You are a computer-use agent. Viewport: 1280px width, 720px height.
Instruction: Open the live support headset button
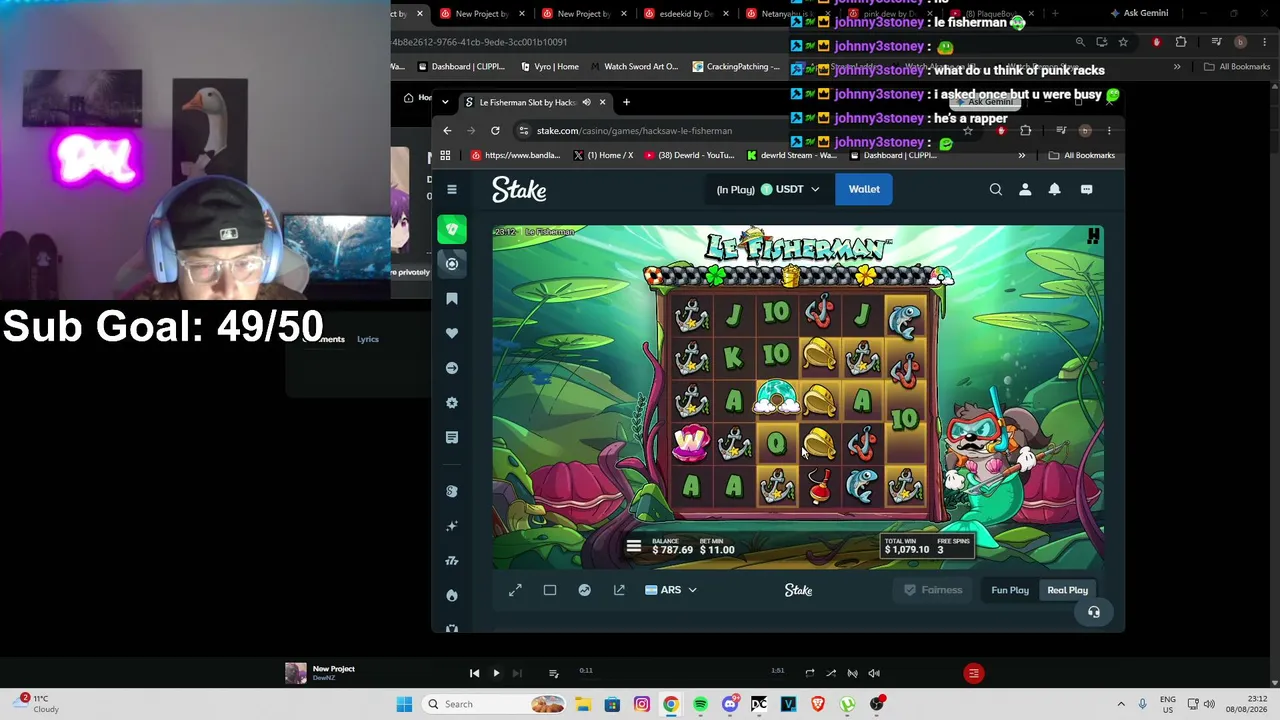[x=1094, y=612]
